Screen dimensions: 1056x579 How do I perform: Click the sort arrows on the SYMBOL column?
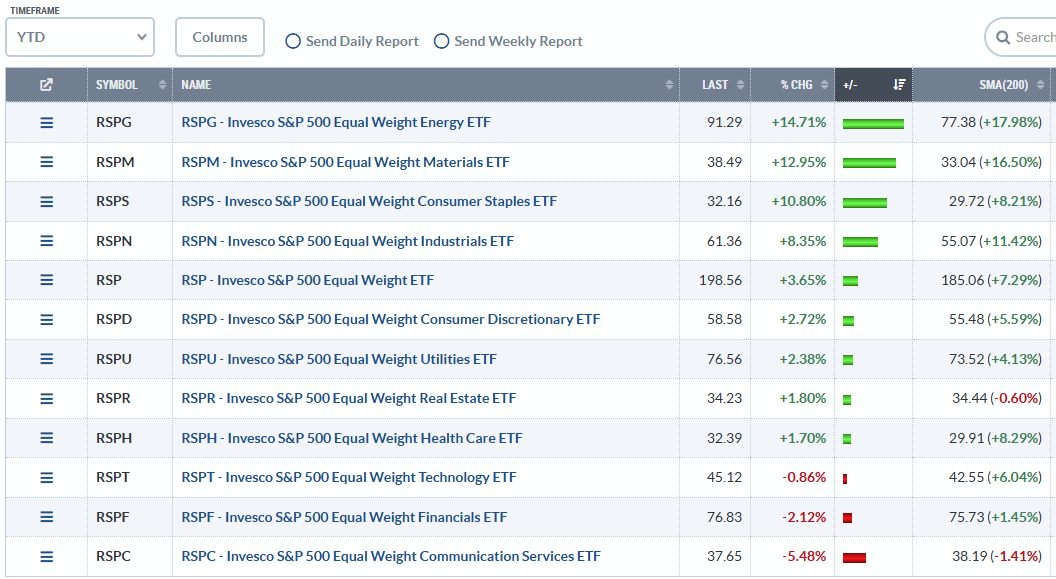[x=160, y=85]
